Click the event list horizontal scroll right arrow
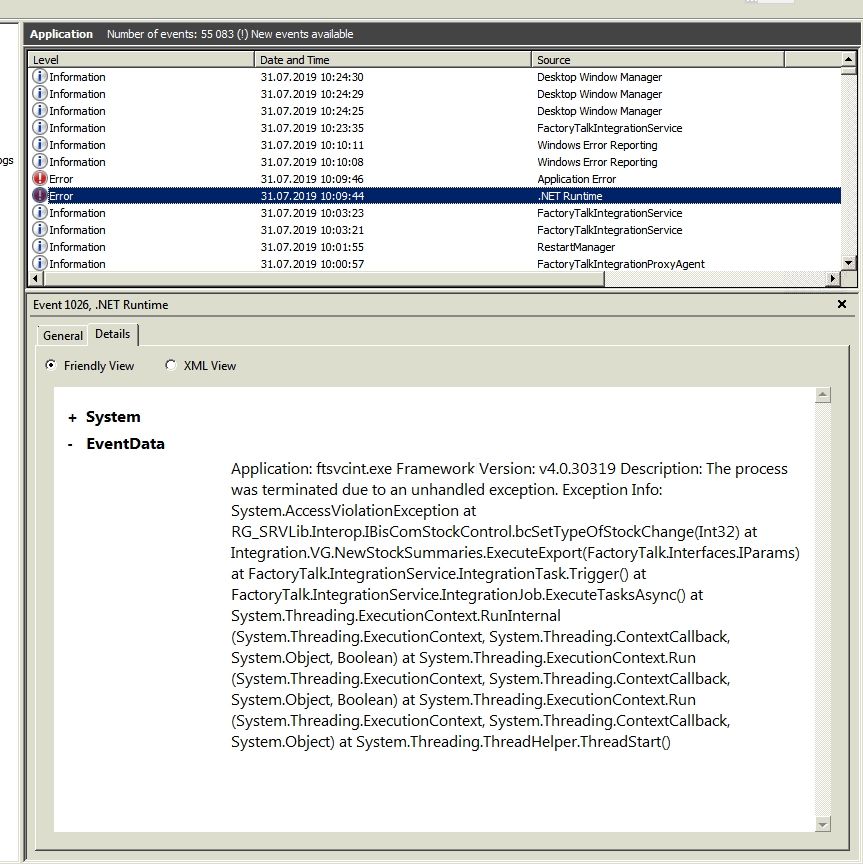 [x=833, y=279]
